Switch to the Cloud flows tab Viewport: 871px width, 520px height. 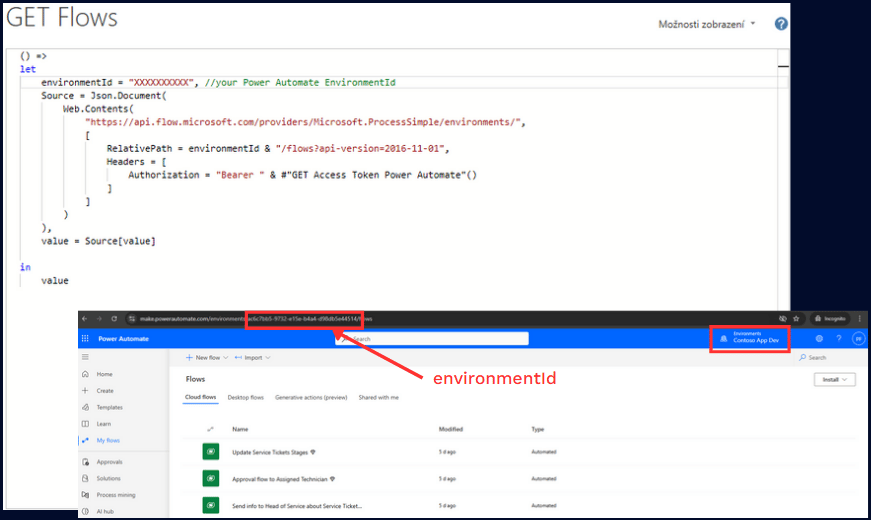[x=201, y=398]
